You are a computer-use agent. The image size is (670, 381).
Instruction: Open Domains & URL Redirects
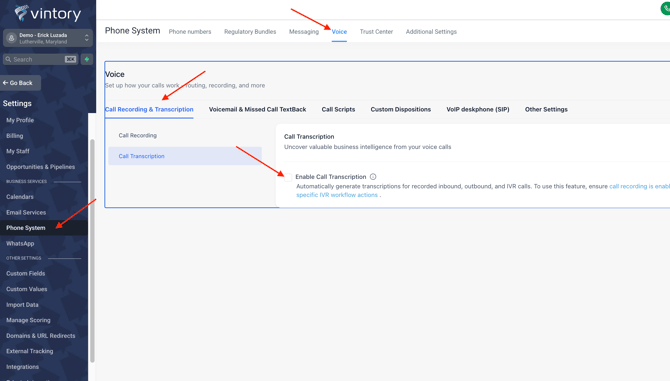[41, 336]
